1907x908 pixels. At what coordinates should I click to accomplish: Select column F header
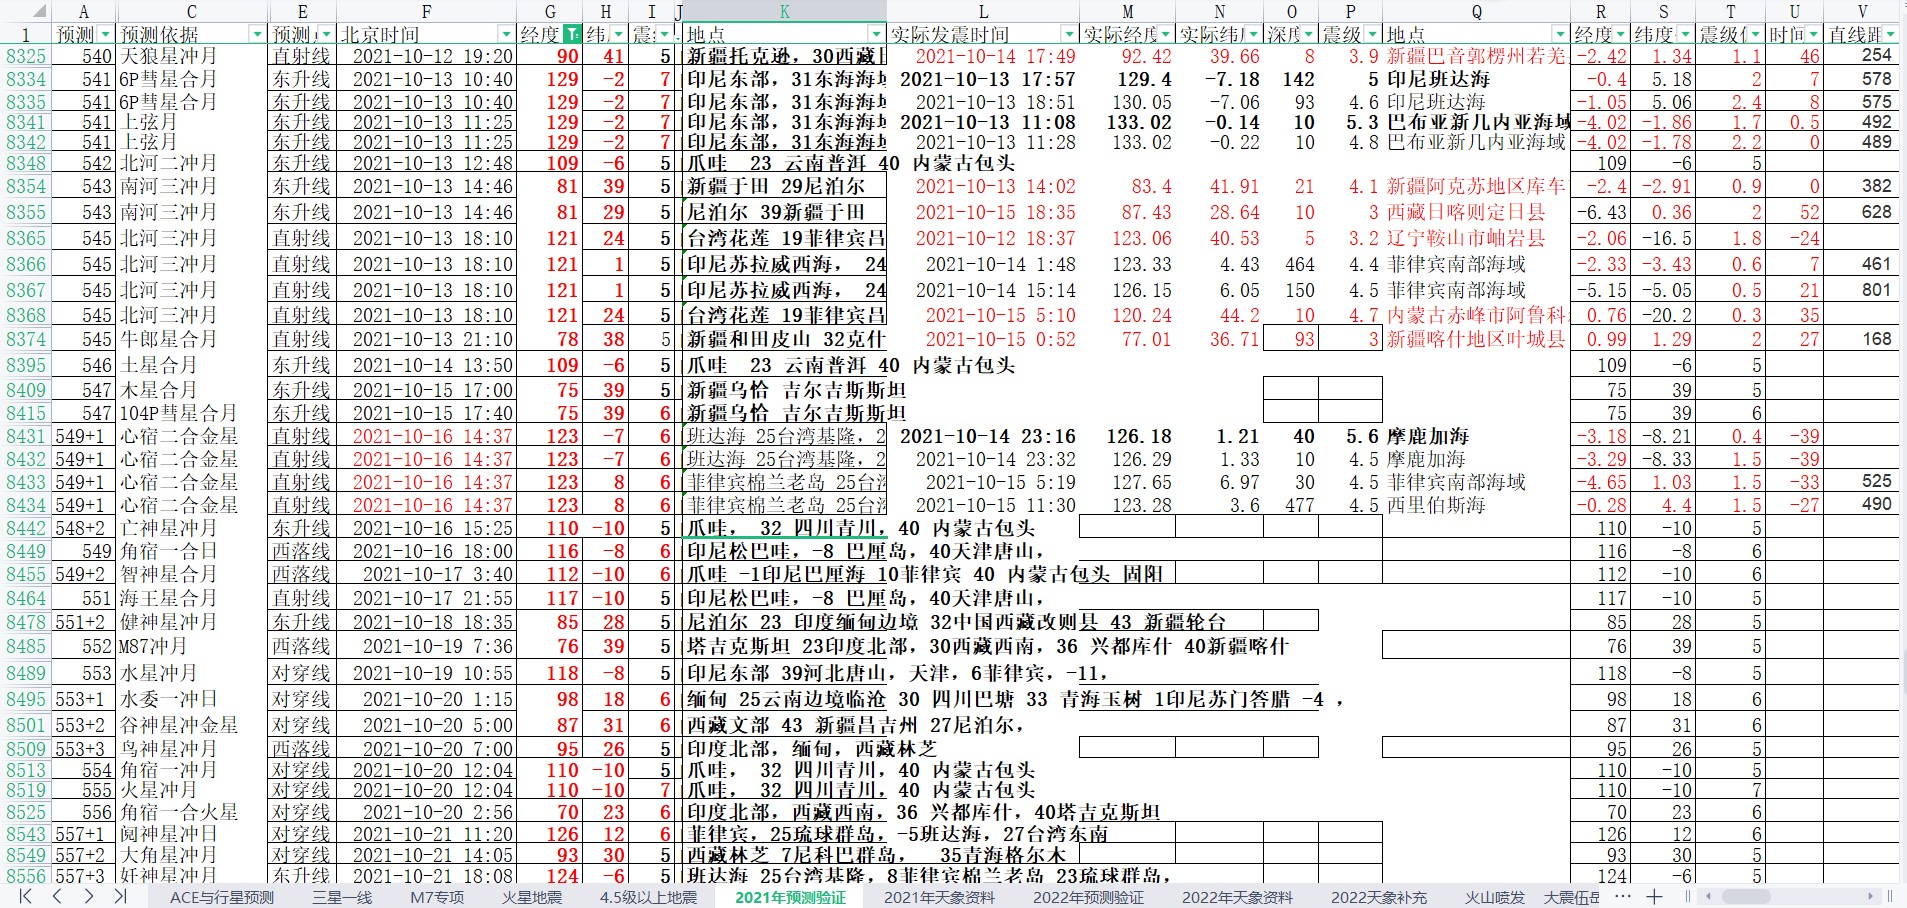point(427,11)
